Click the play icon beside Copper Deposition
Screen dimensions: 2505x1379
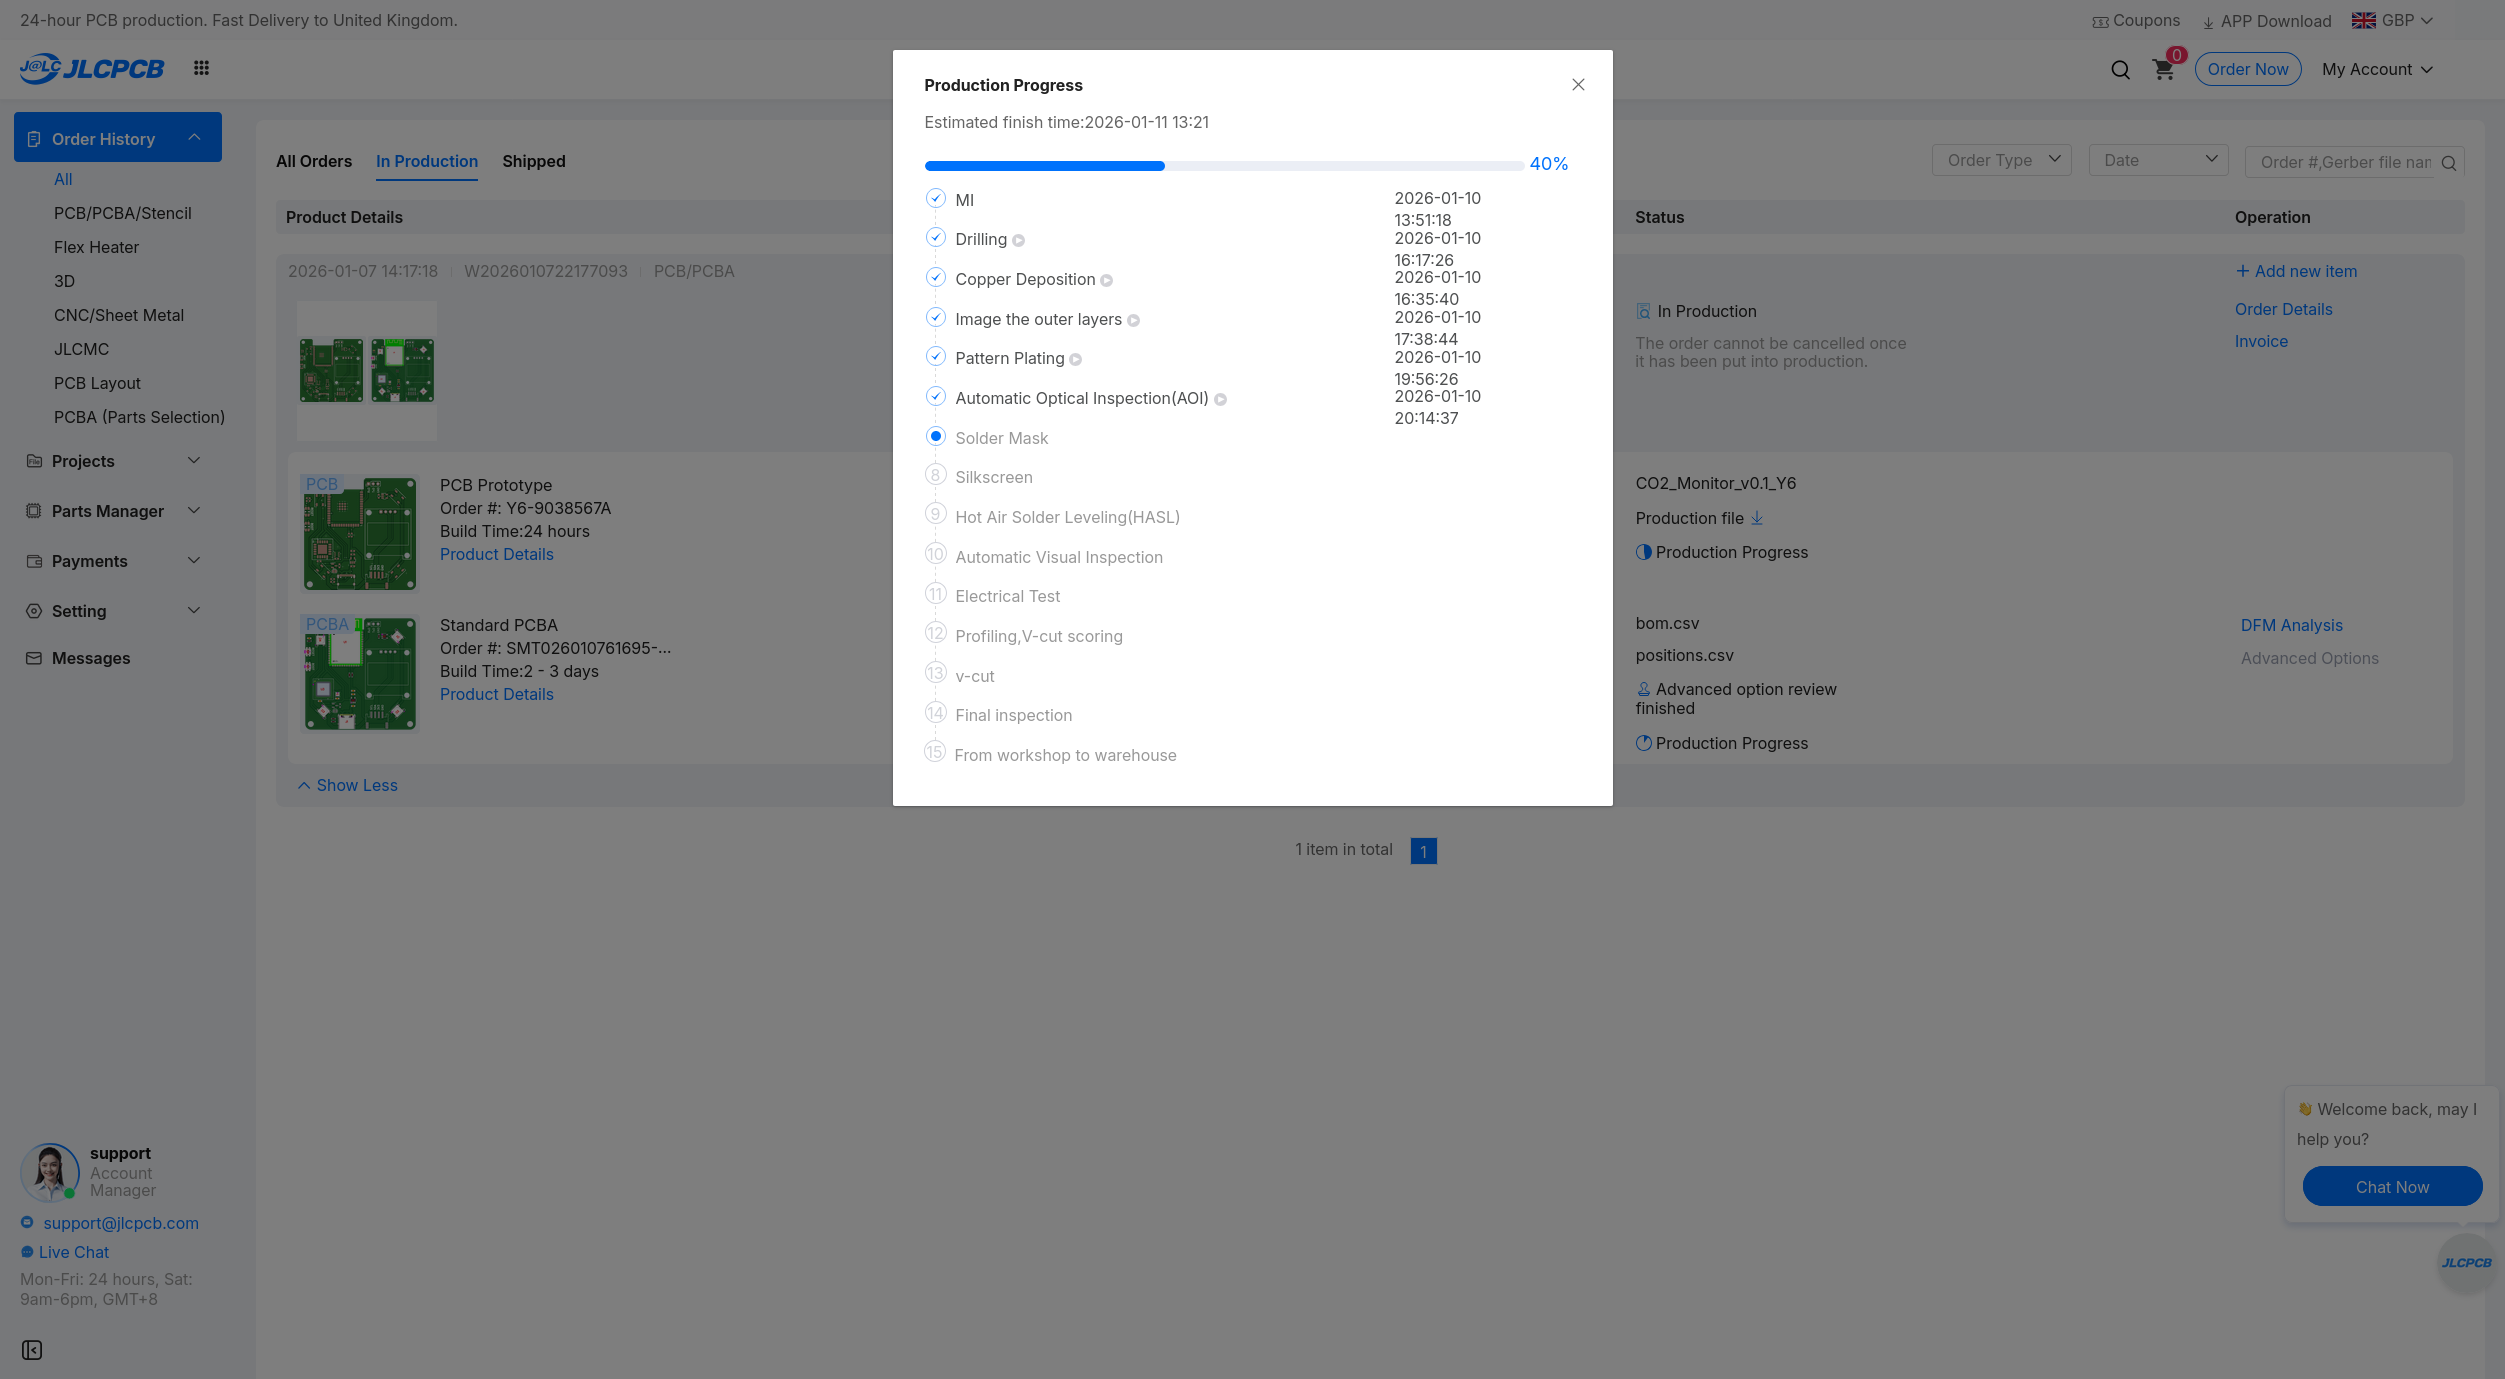click(x=1106, y=280)
